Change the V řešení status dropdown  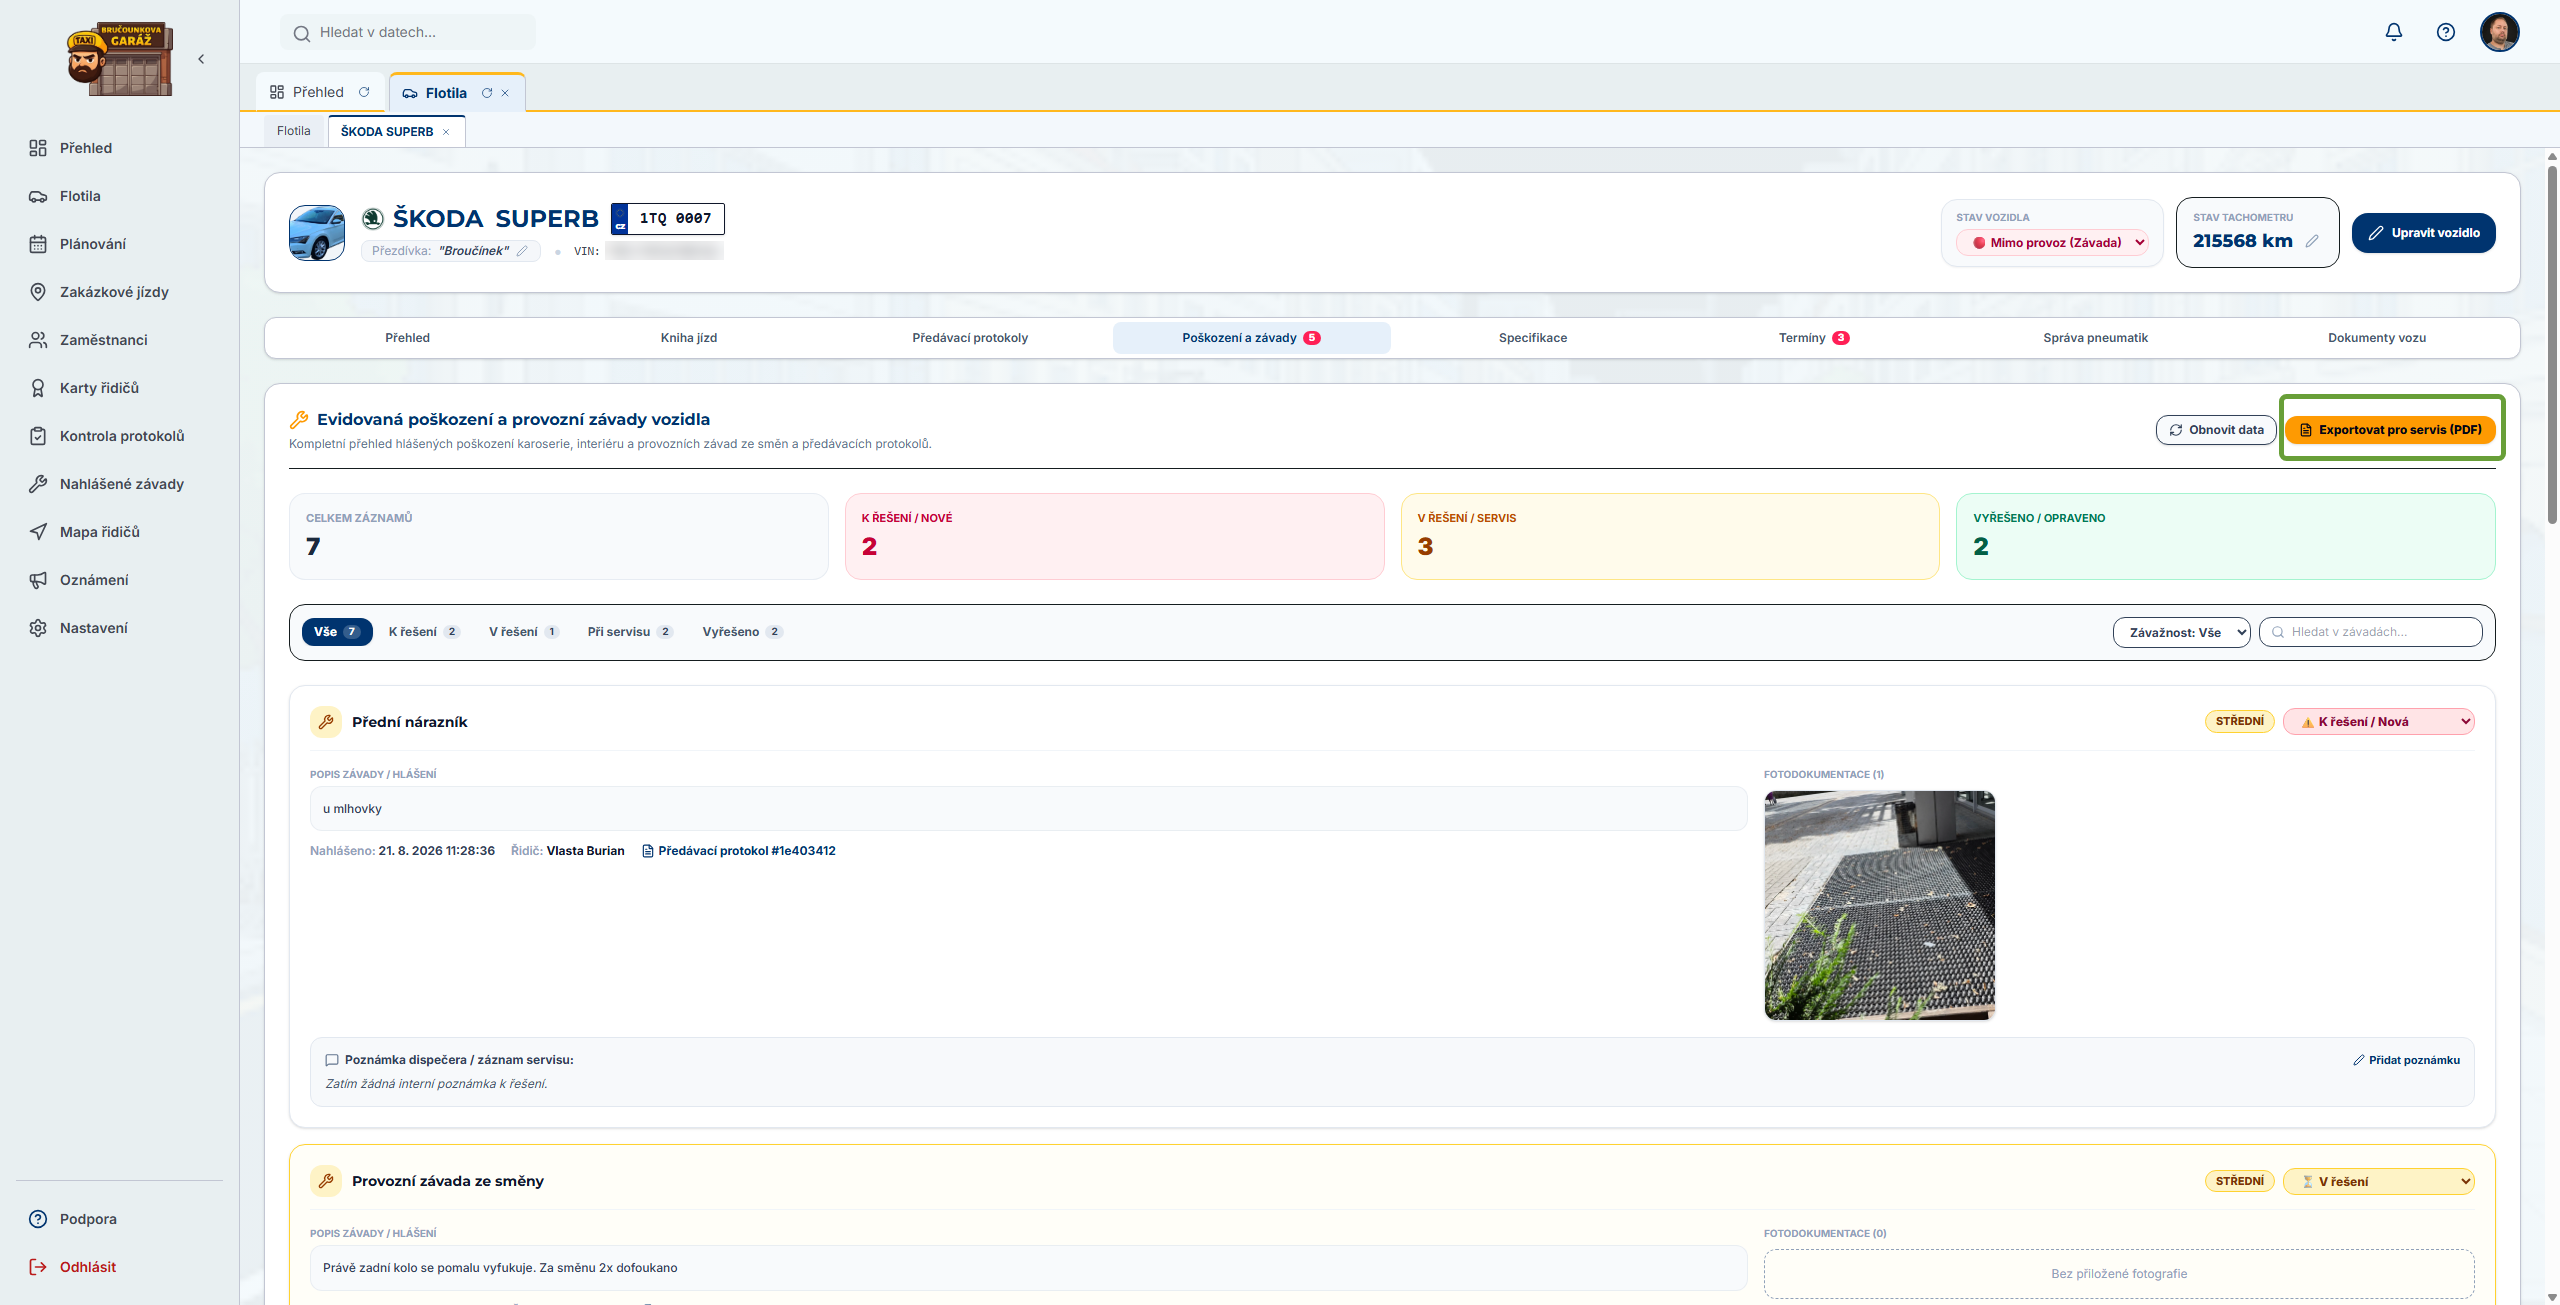click(2378, 1181)
